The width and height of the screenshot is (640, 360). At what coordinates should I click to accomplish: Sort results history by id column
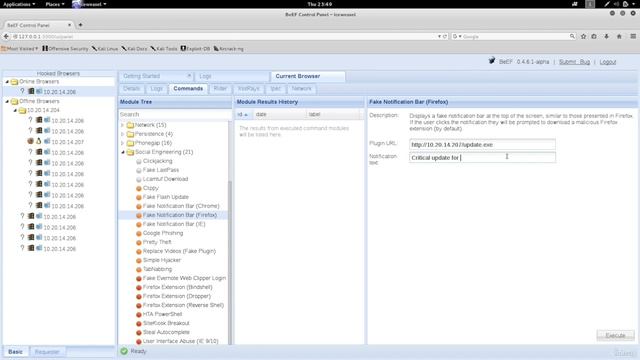pyautogui.click(x=243, y=114)
